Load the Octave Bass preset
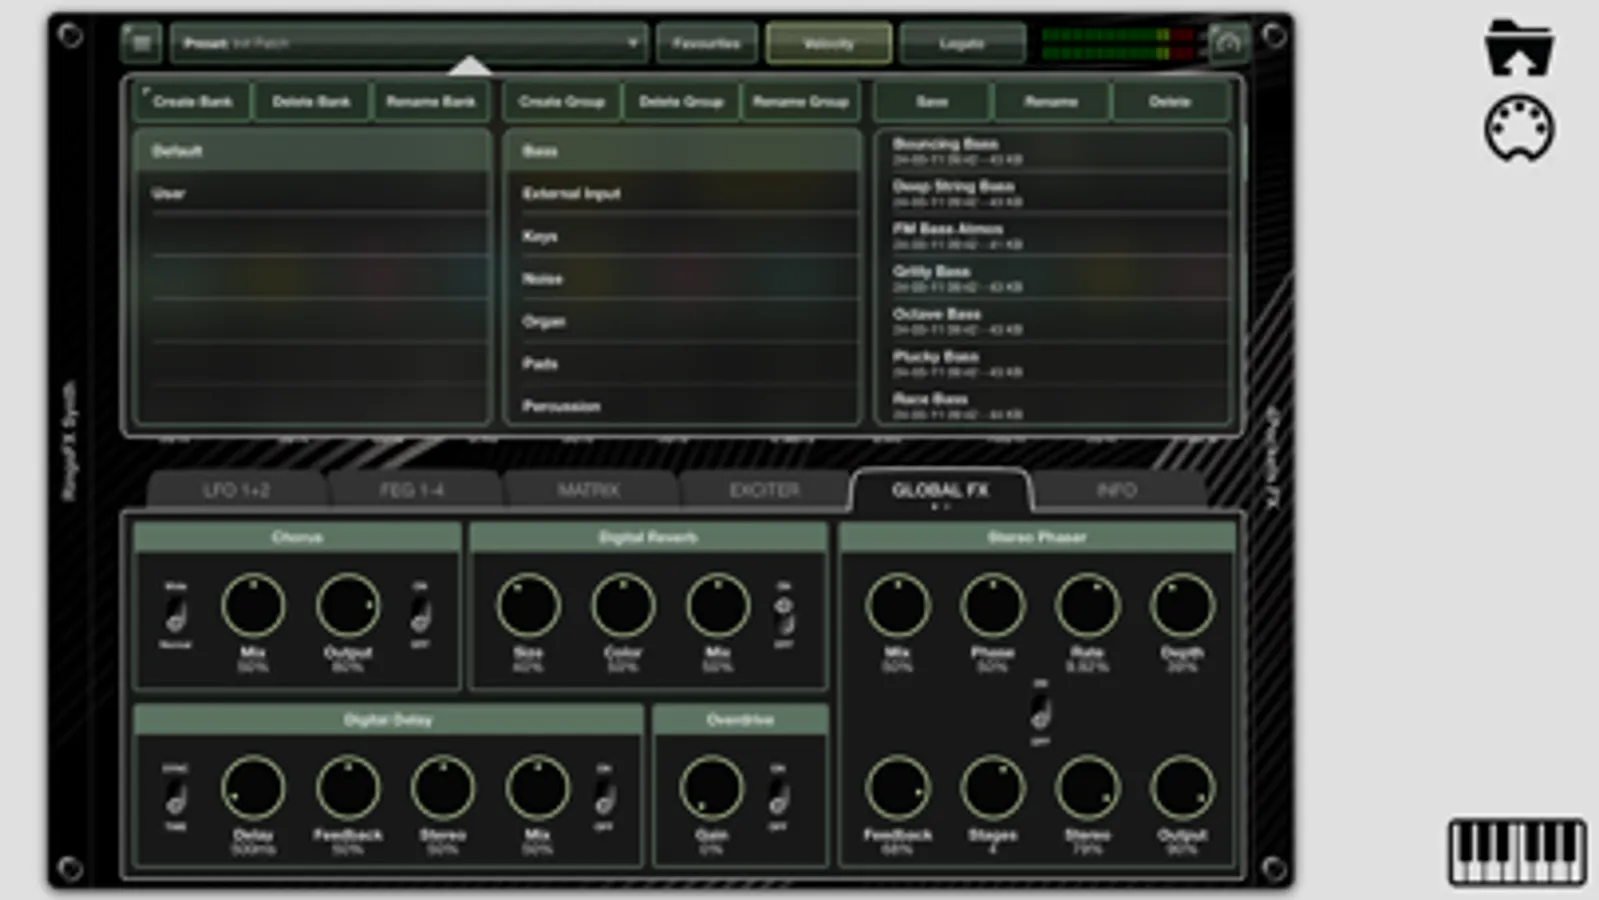This screenshot has height=900, width=1599. pos(1052,321)
